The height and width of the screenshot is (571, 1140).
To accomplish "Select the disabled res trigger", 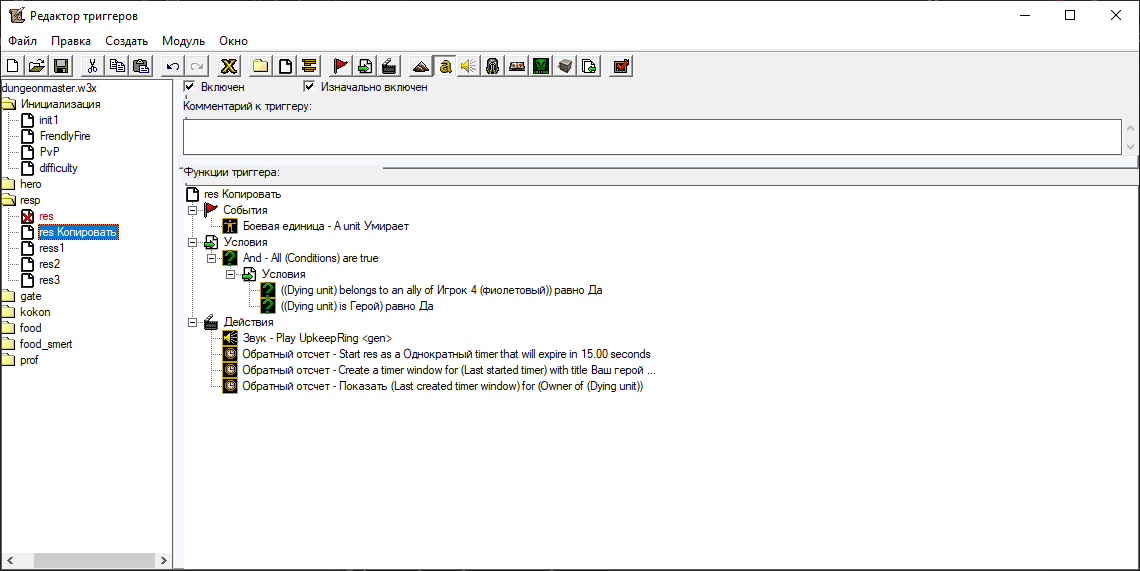I will [x=46, y=216].
